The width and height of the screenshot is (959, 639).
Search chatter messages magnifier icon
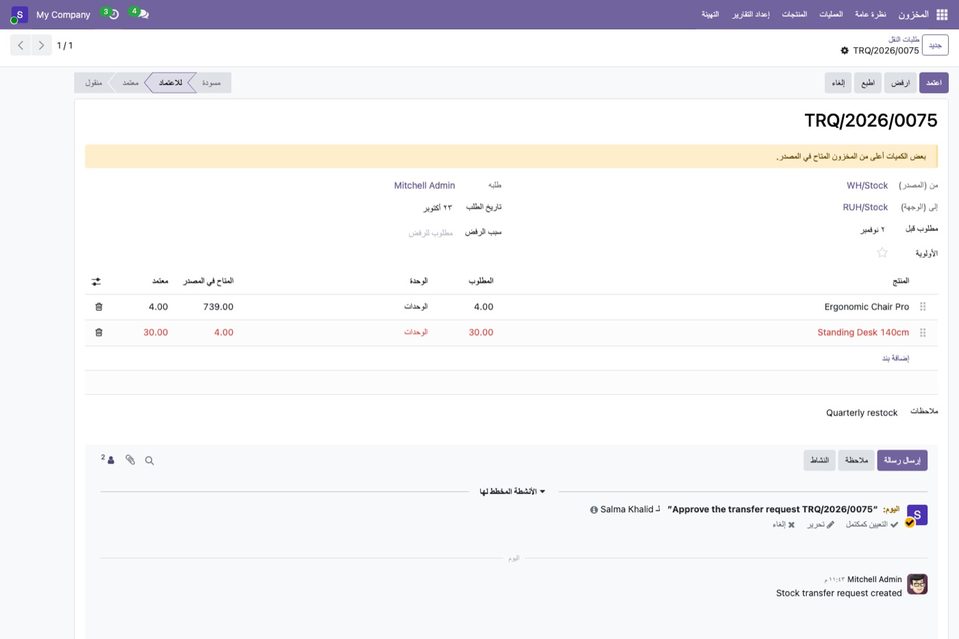point(149,460)
